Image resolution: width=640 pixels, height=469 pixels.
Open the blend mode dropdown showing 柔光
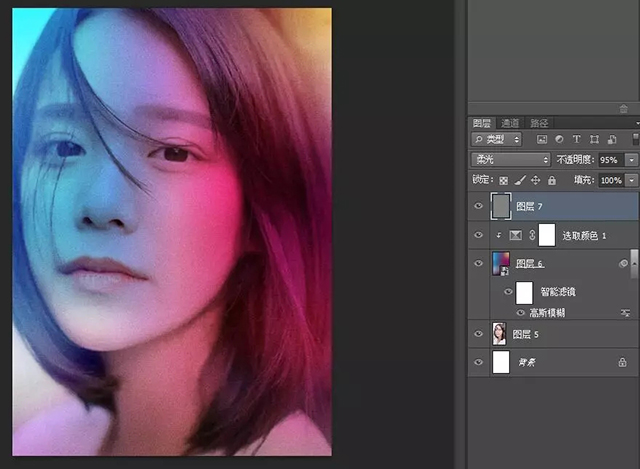click(x=510, y=160)
